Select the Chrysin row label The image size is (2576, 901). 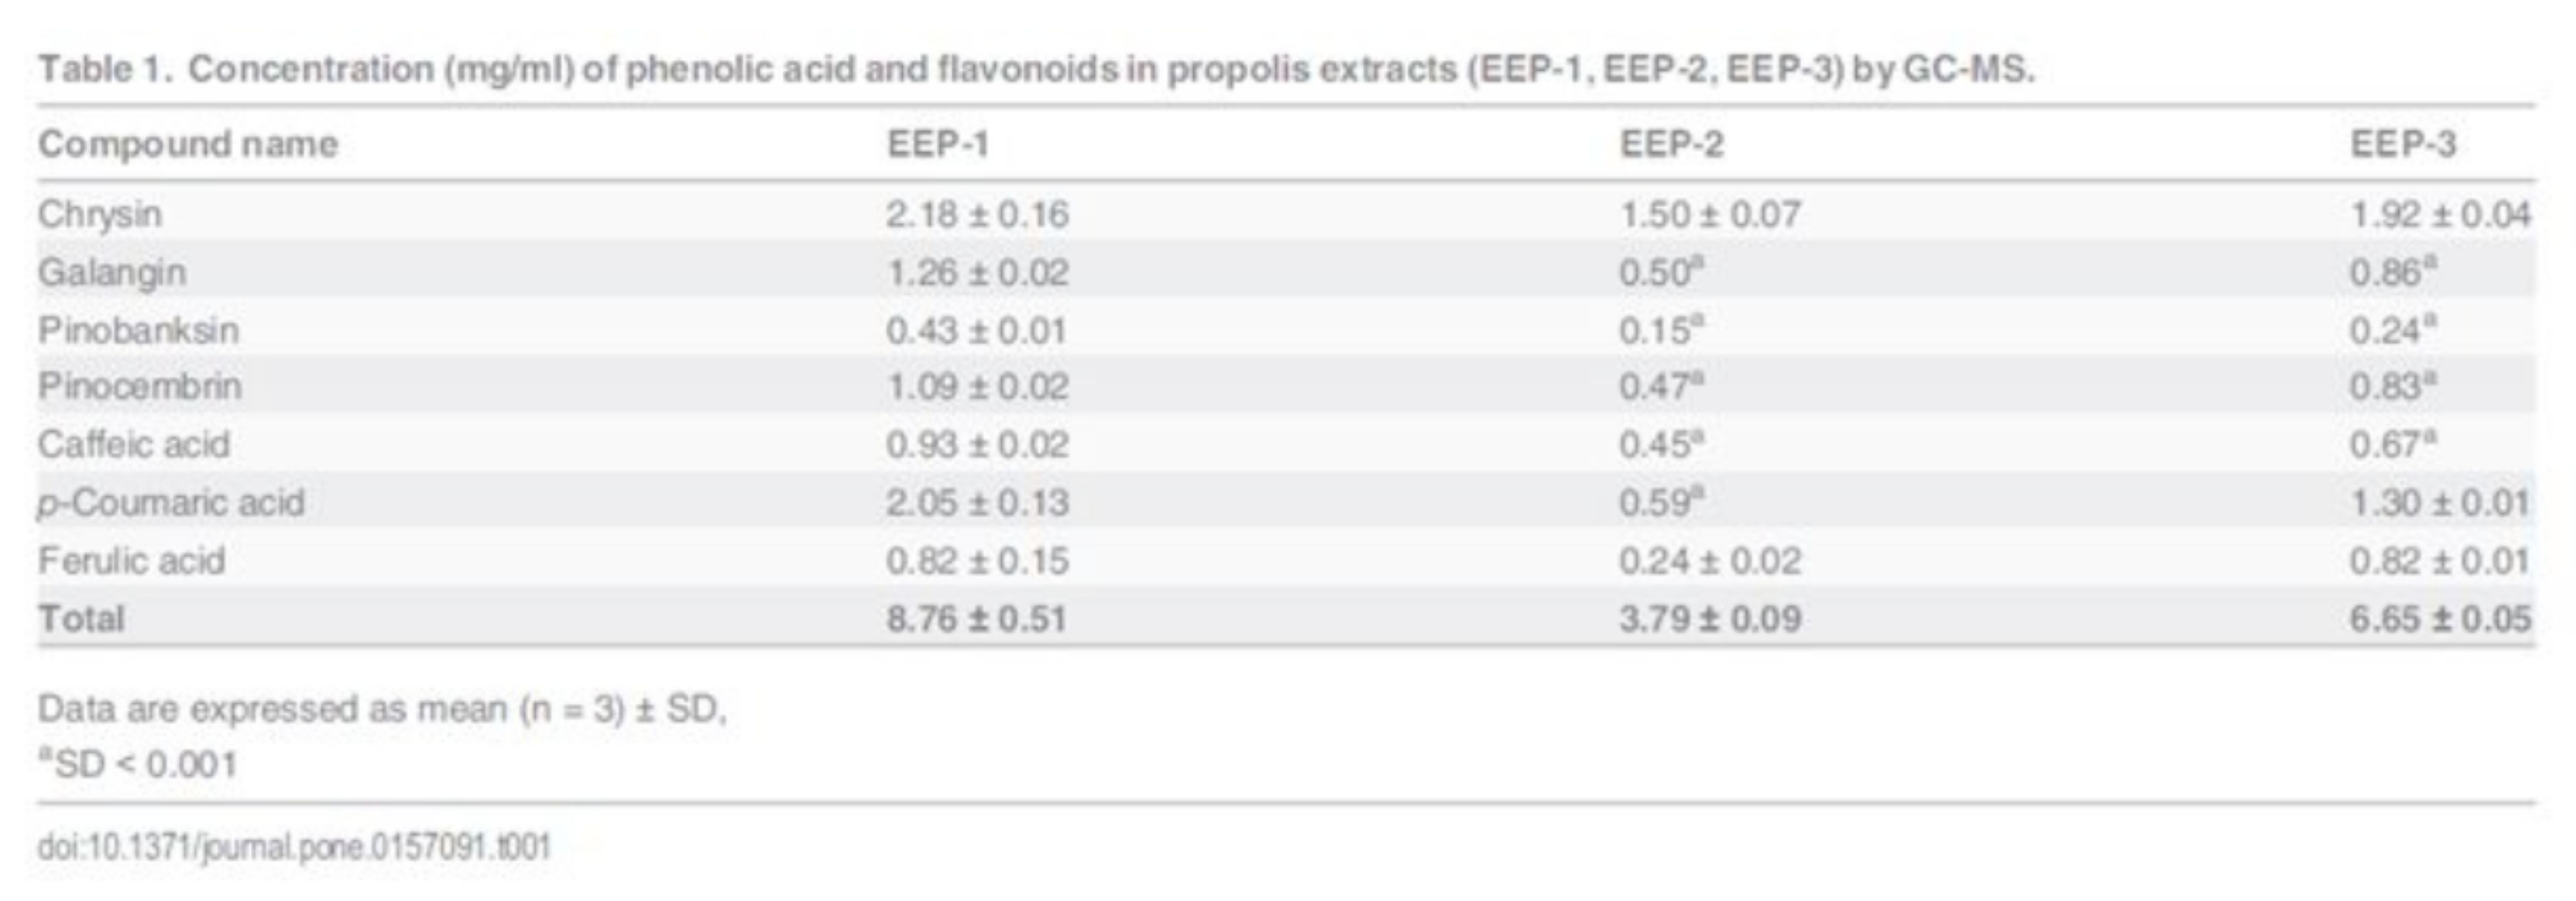coord(100,215)
